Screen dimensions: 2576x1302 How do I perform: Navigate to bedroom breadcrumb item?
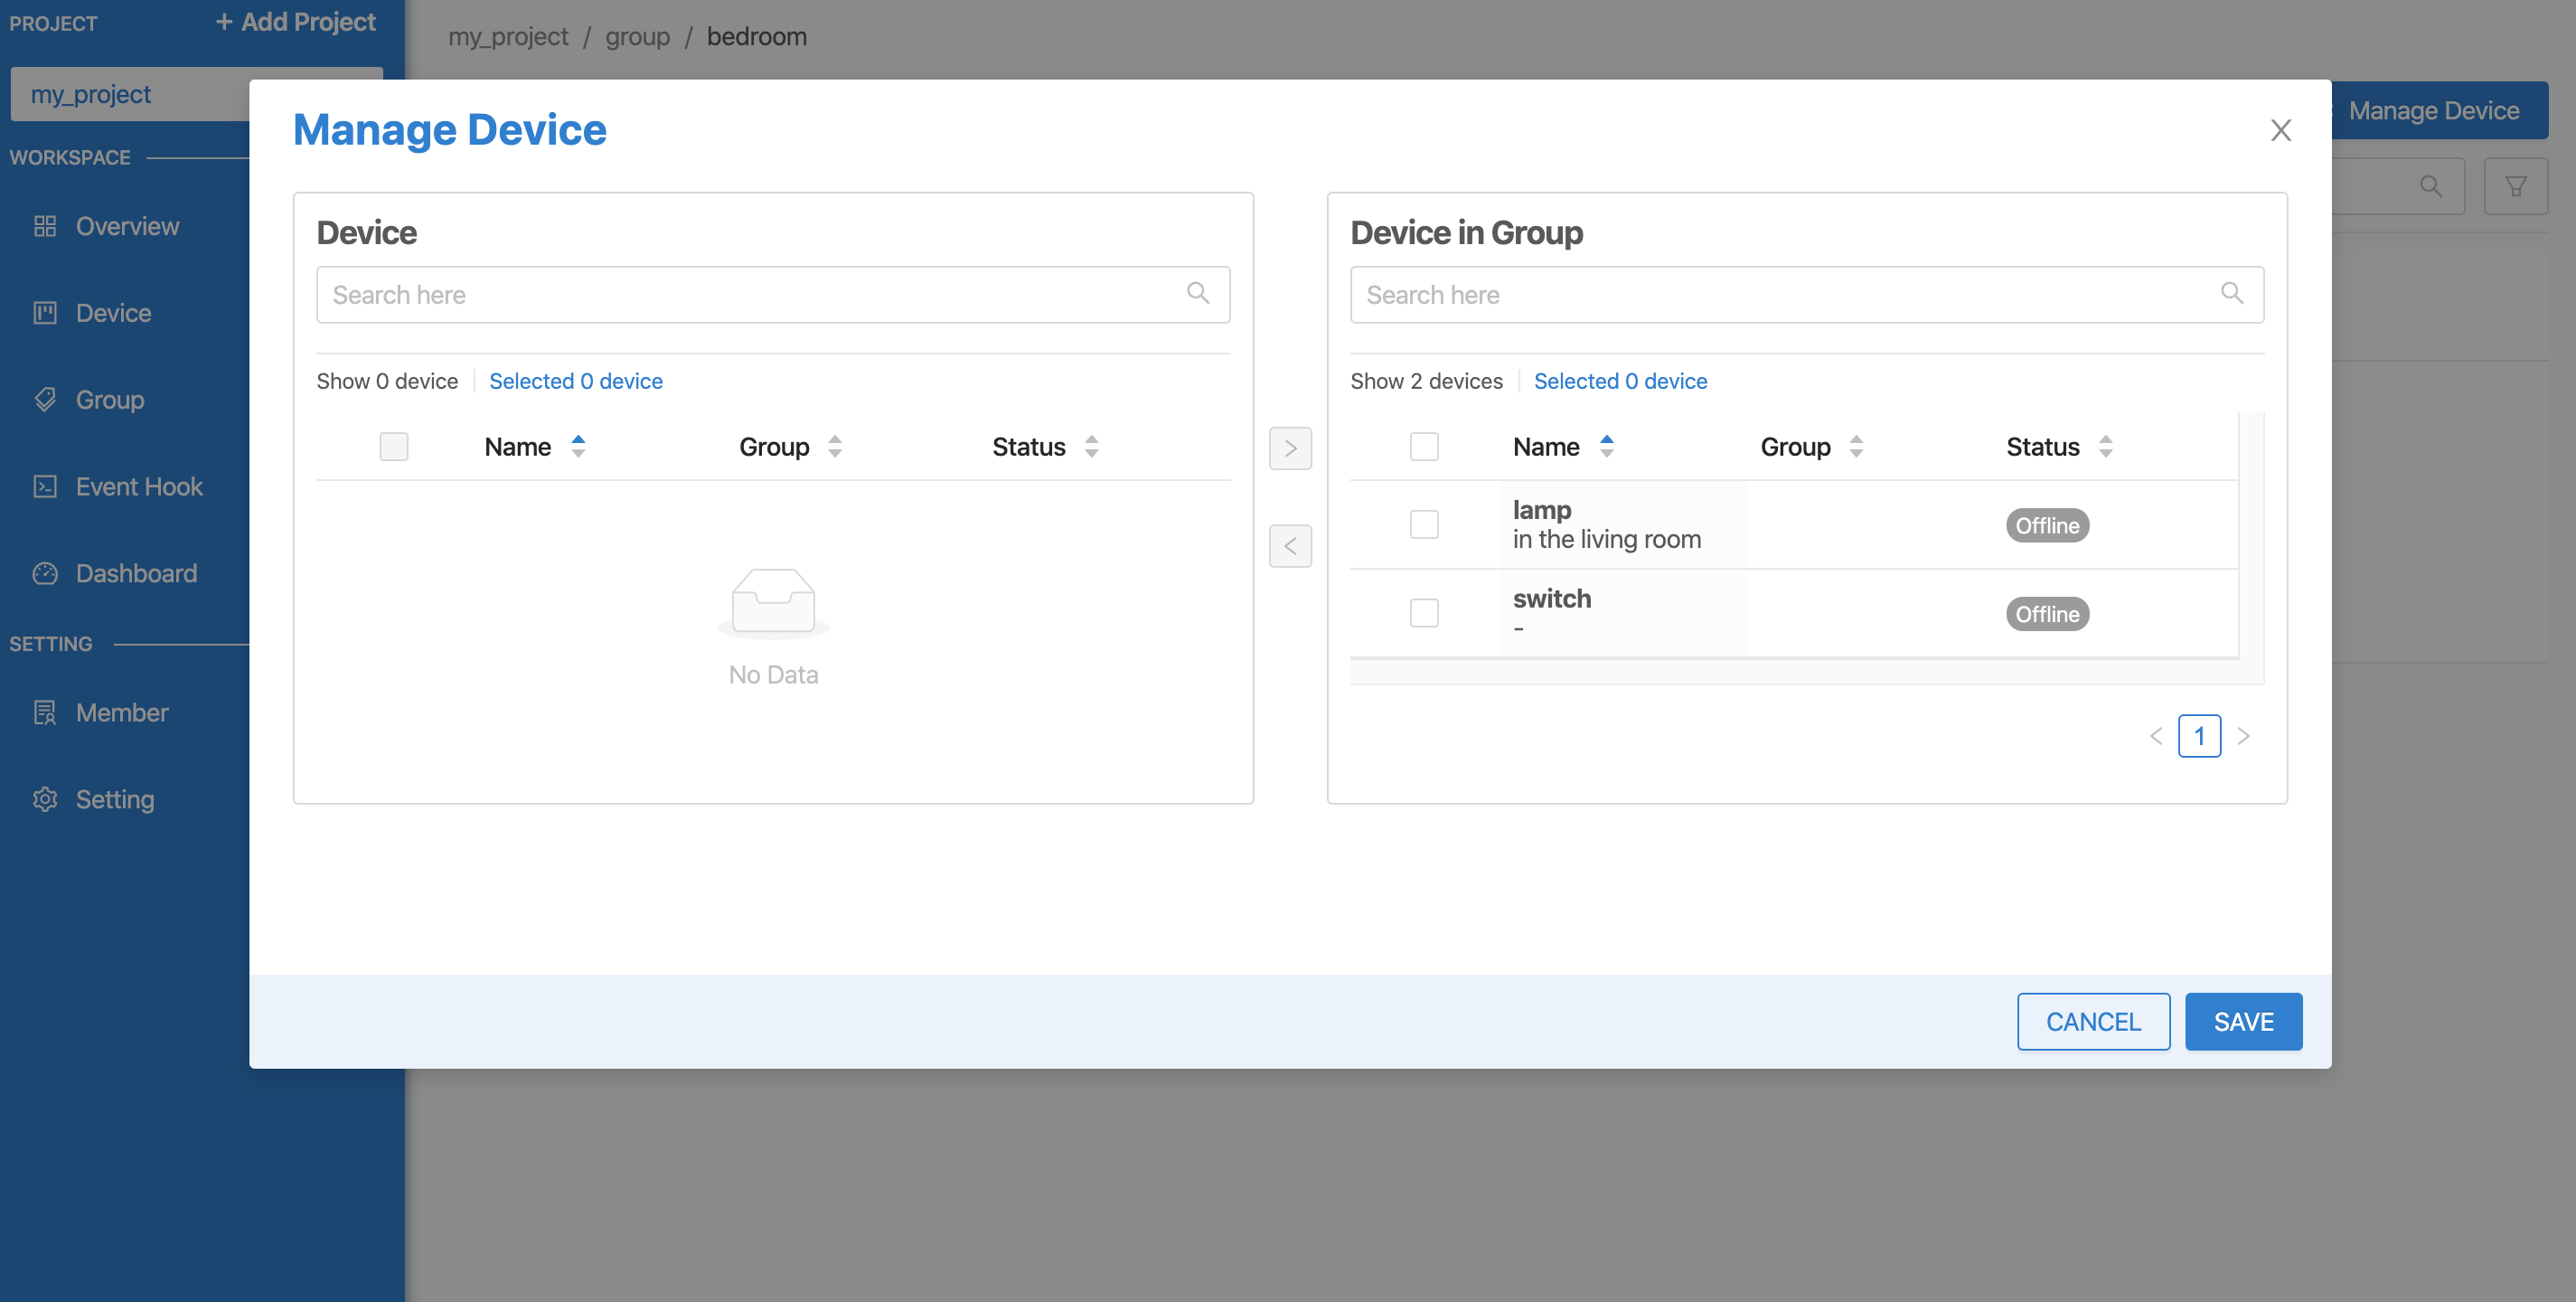[754, 35]
